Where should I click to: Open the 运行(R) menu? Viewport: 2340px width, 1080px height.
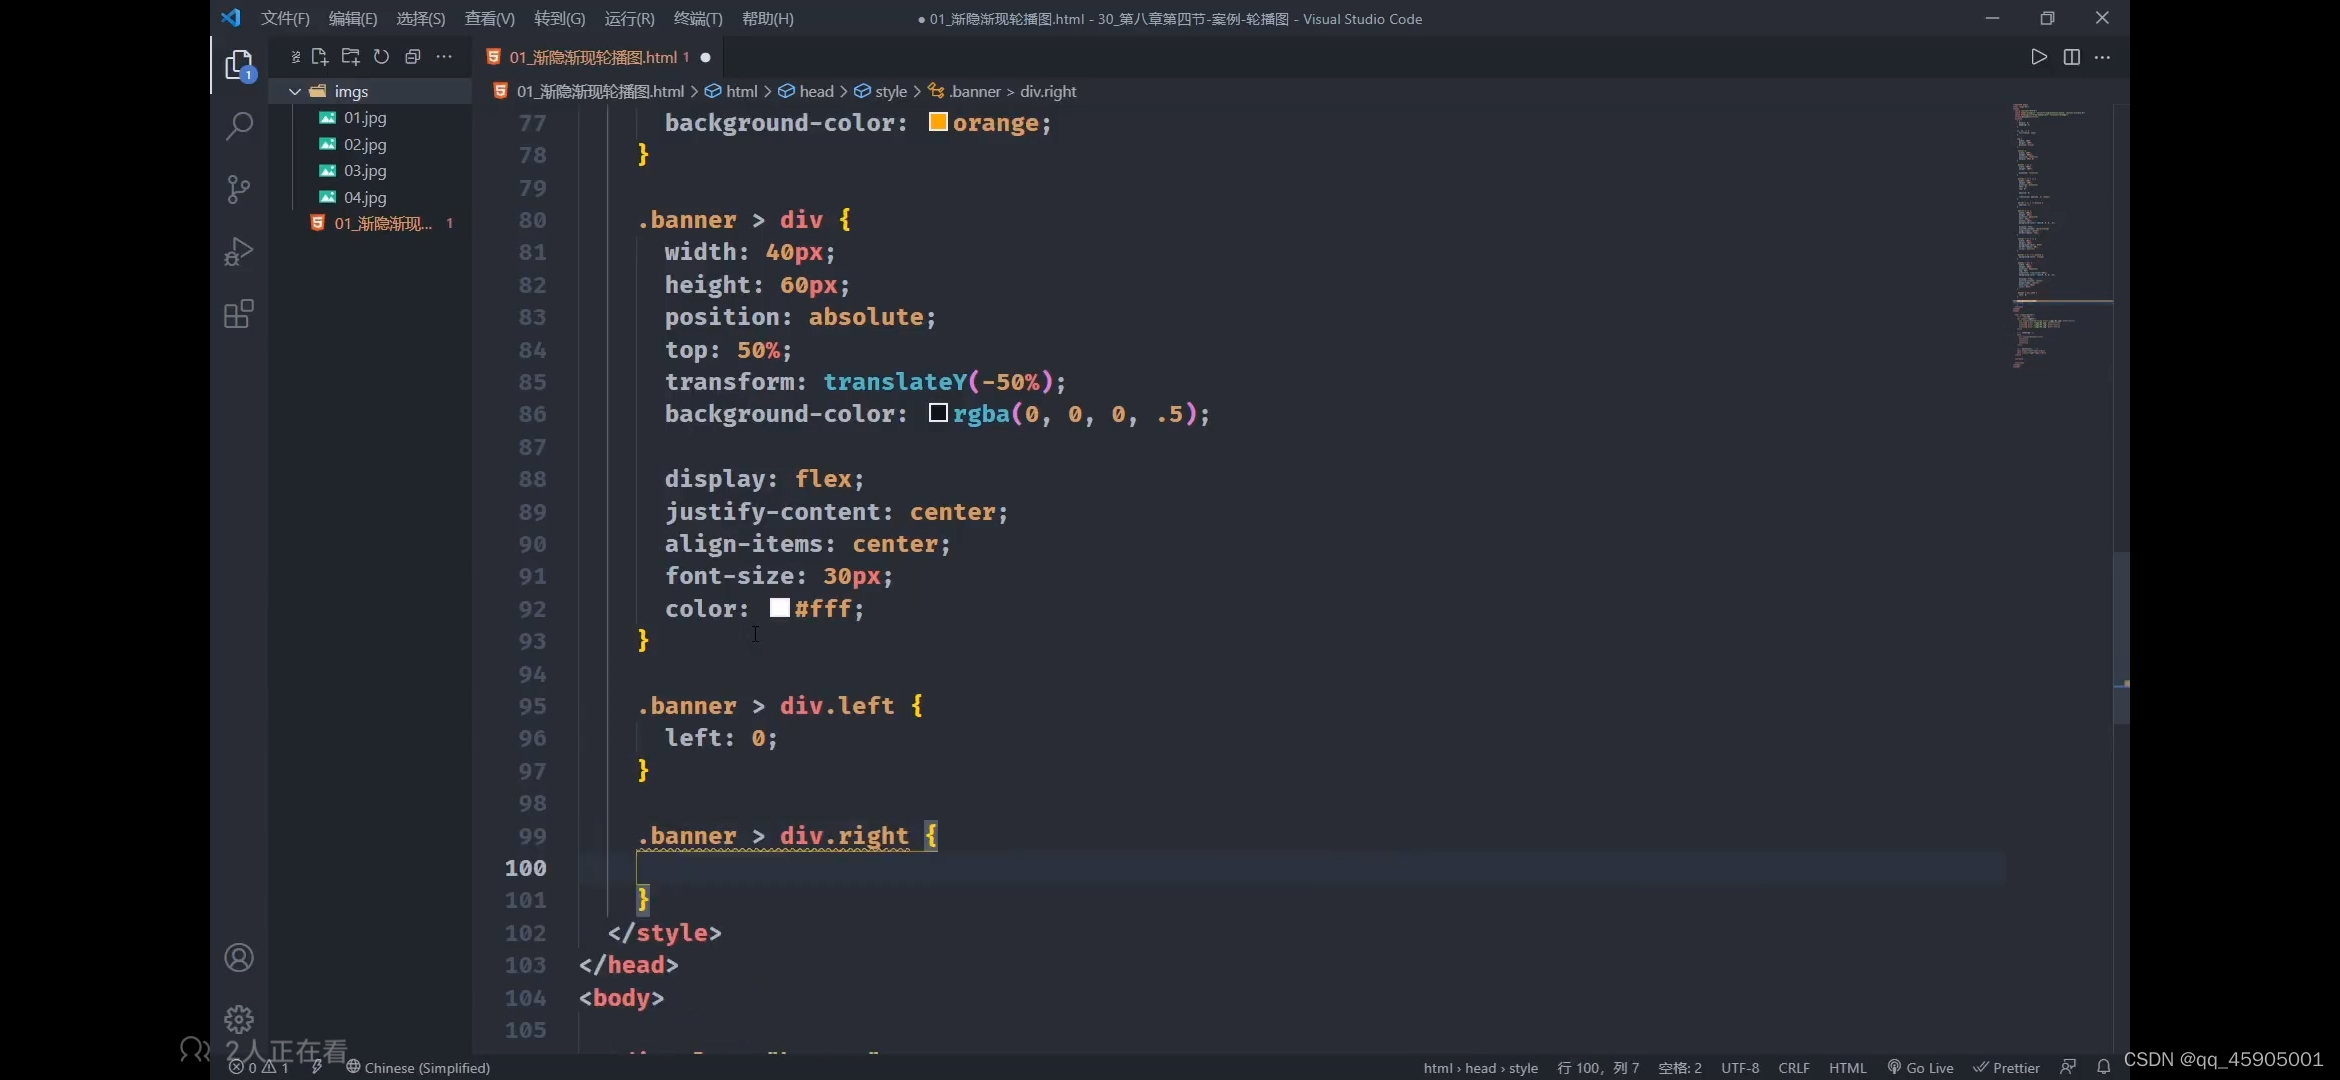tap(629, 18)
